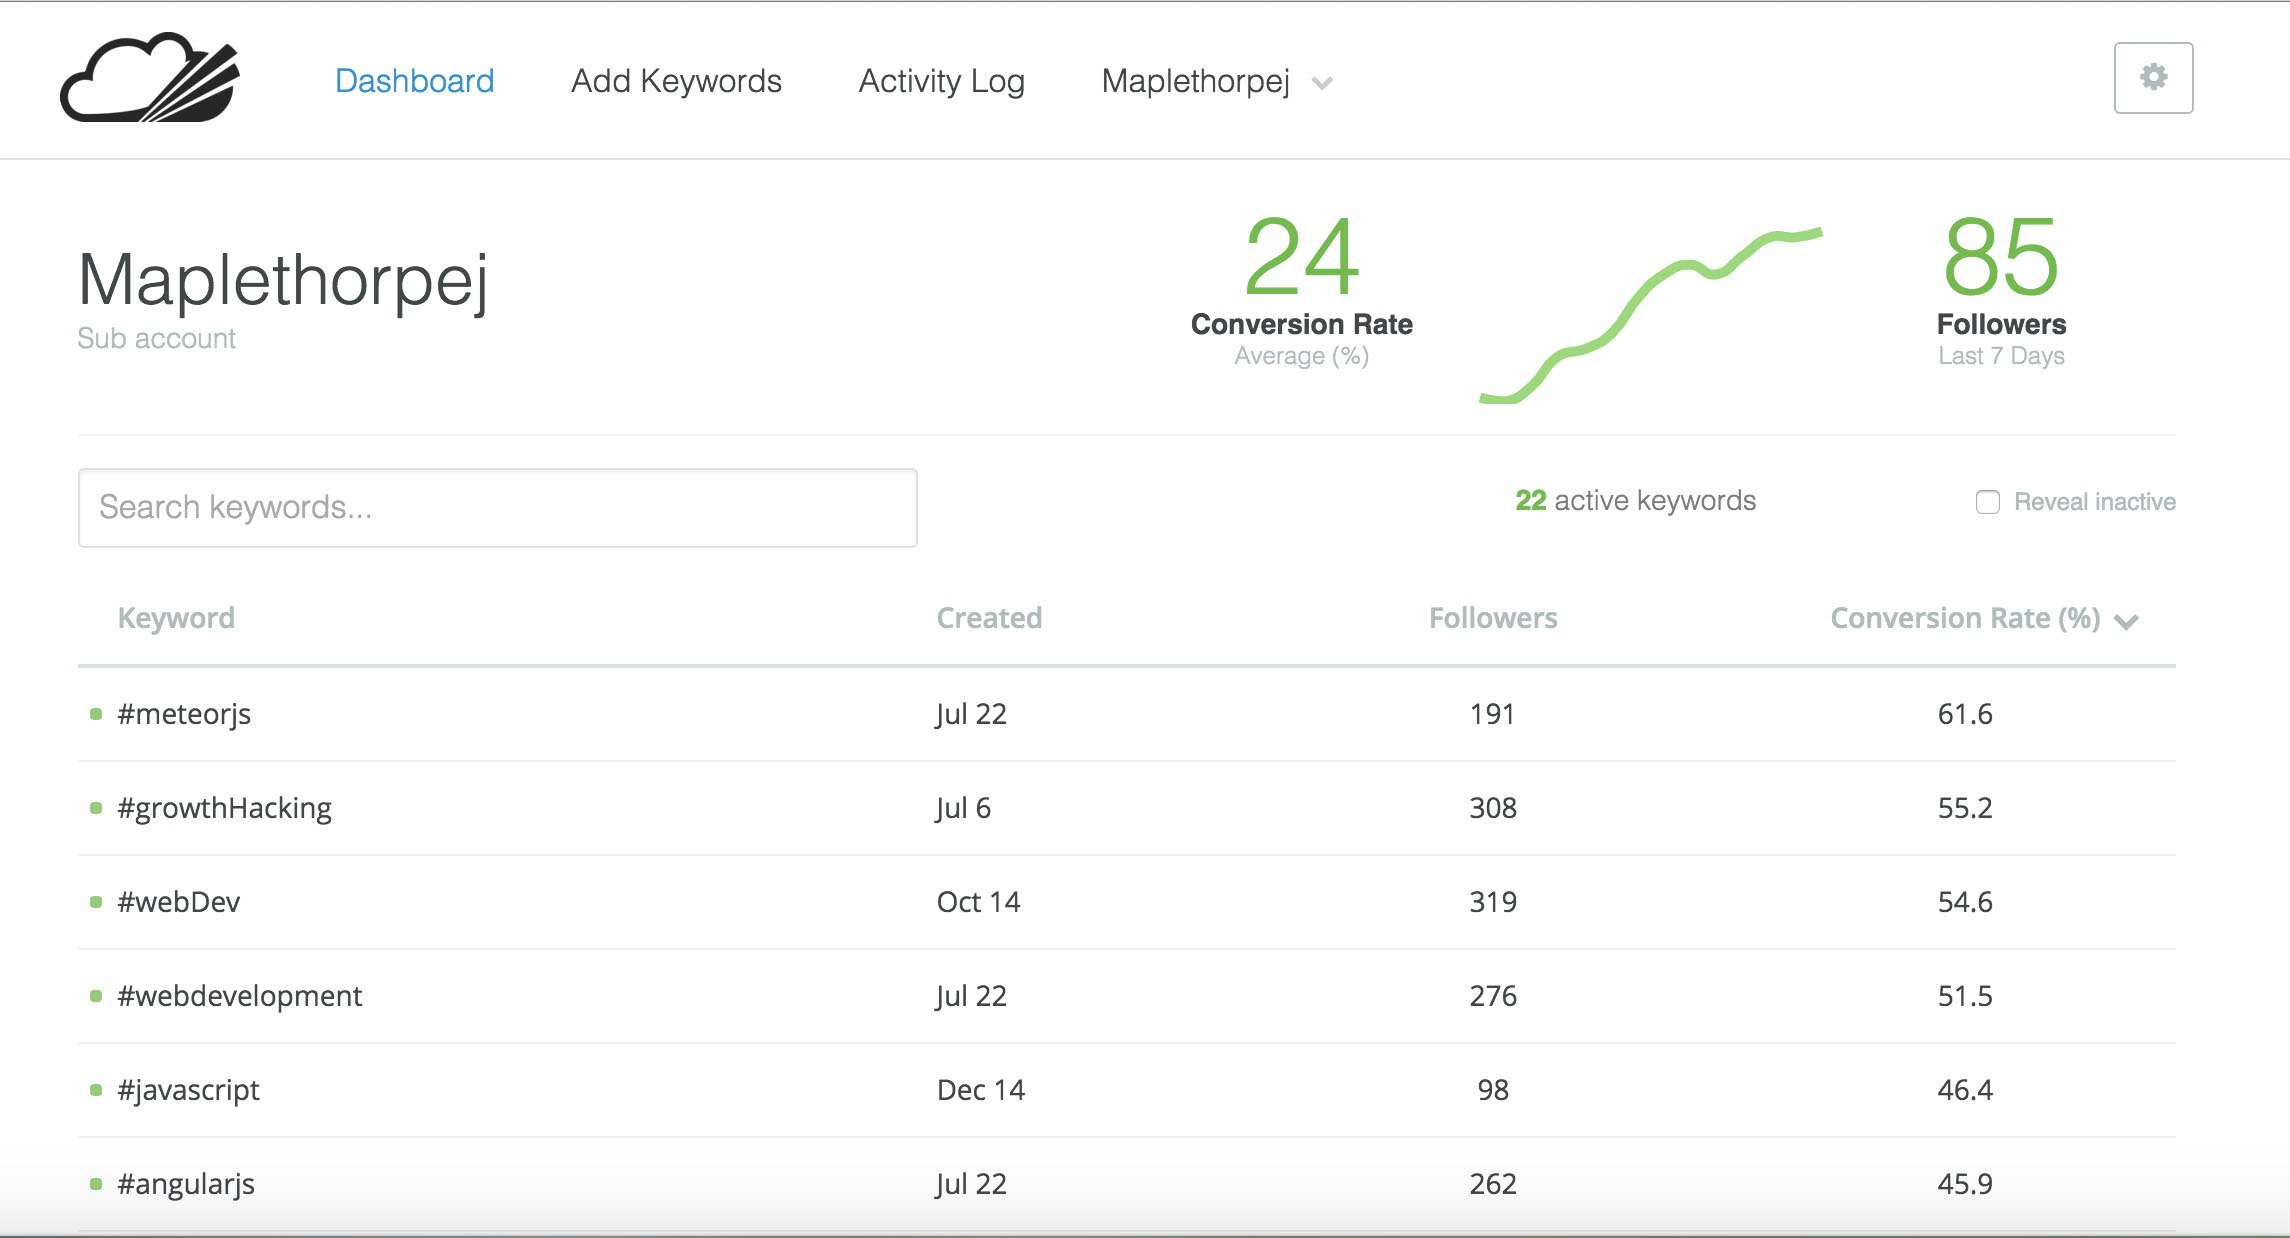Viewport: 2290px width, 1238px height.
Task: Open the Activity Log page
Action: point(941,81)
